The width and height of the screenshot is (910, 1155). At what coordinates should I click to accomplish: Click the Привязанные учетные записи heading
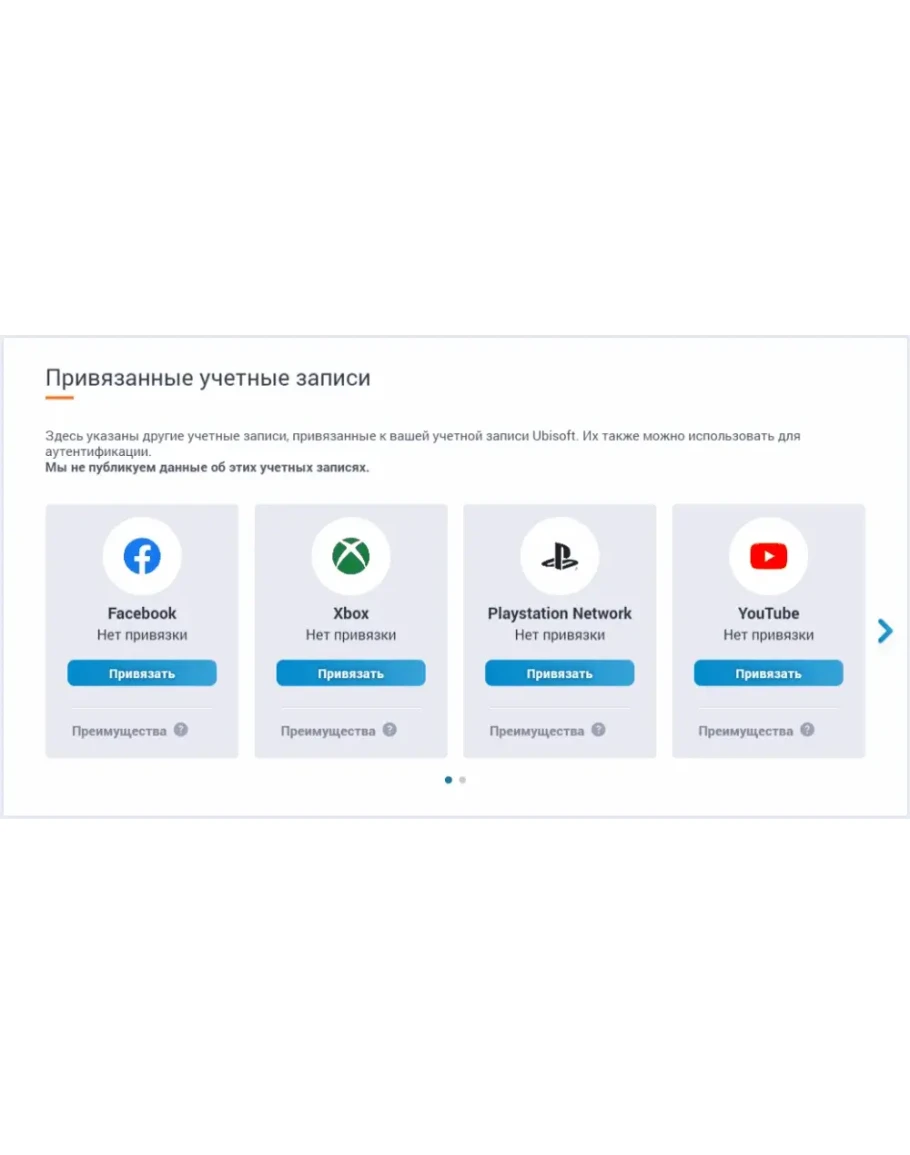(x=208, y=378)
